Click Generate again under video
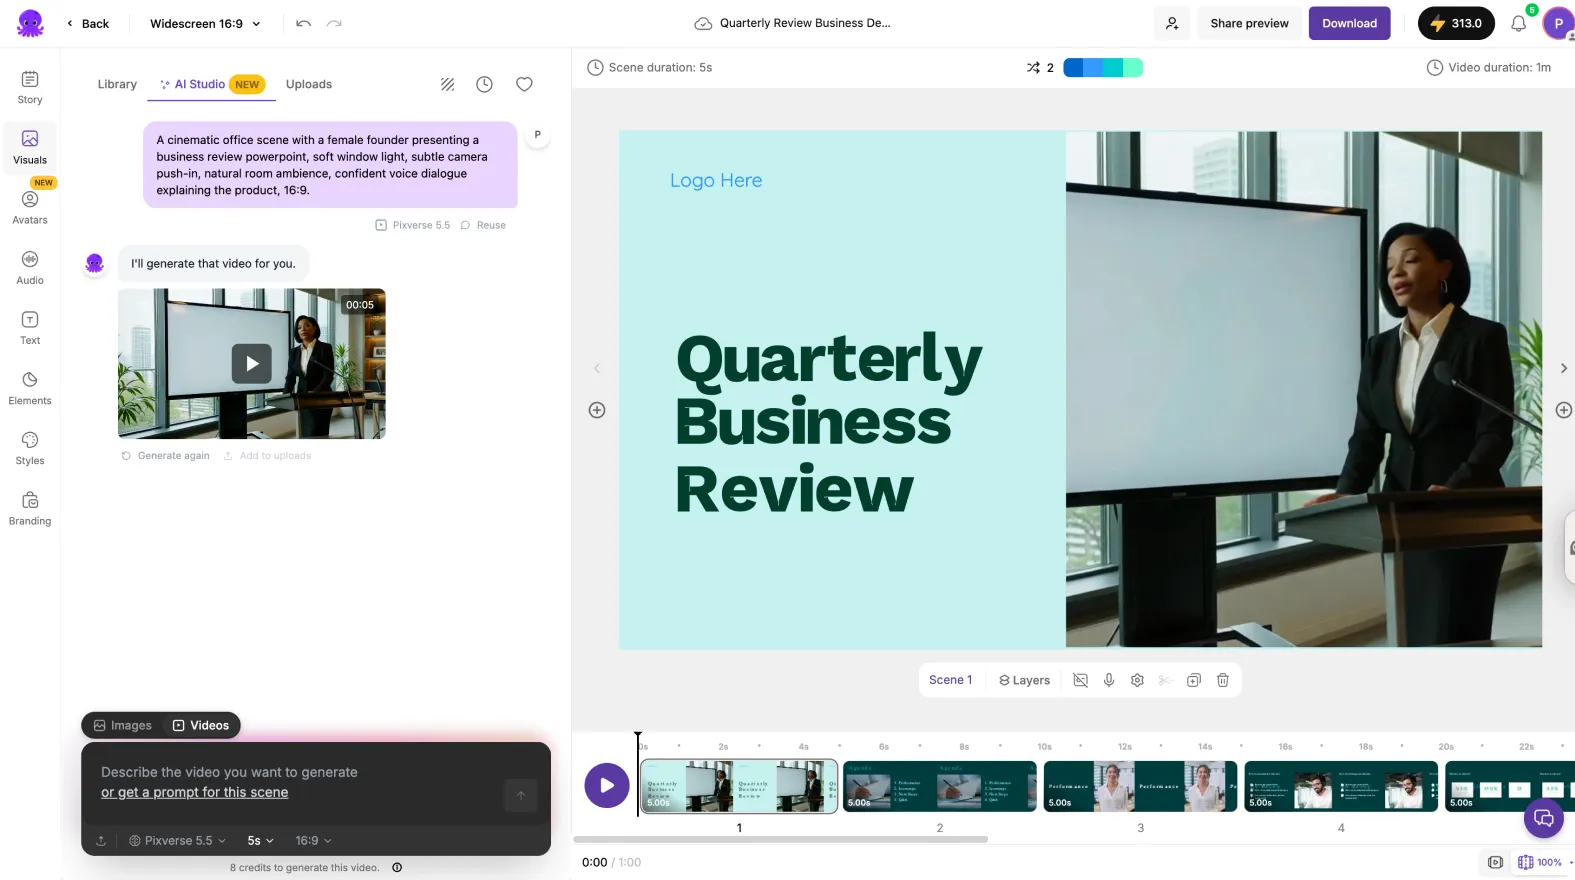1575x880 pixels. pyautogui.click(x=165, y=456)
